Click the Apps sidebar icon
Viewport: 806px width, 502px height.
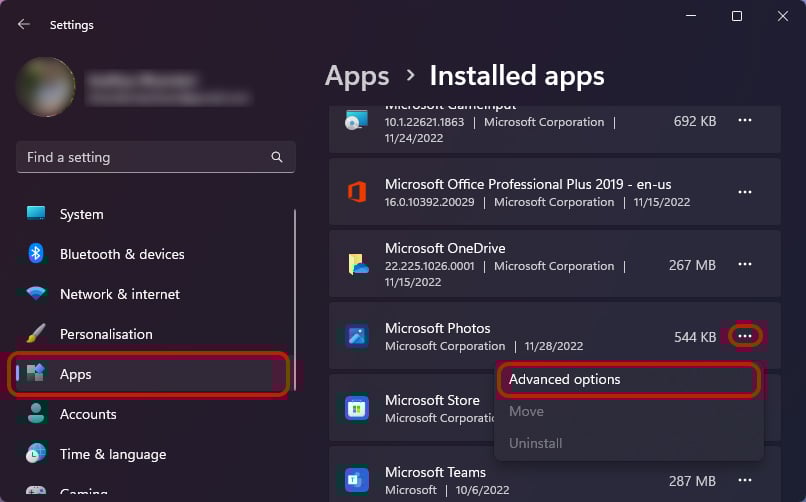click(36, 373)
